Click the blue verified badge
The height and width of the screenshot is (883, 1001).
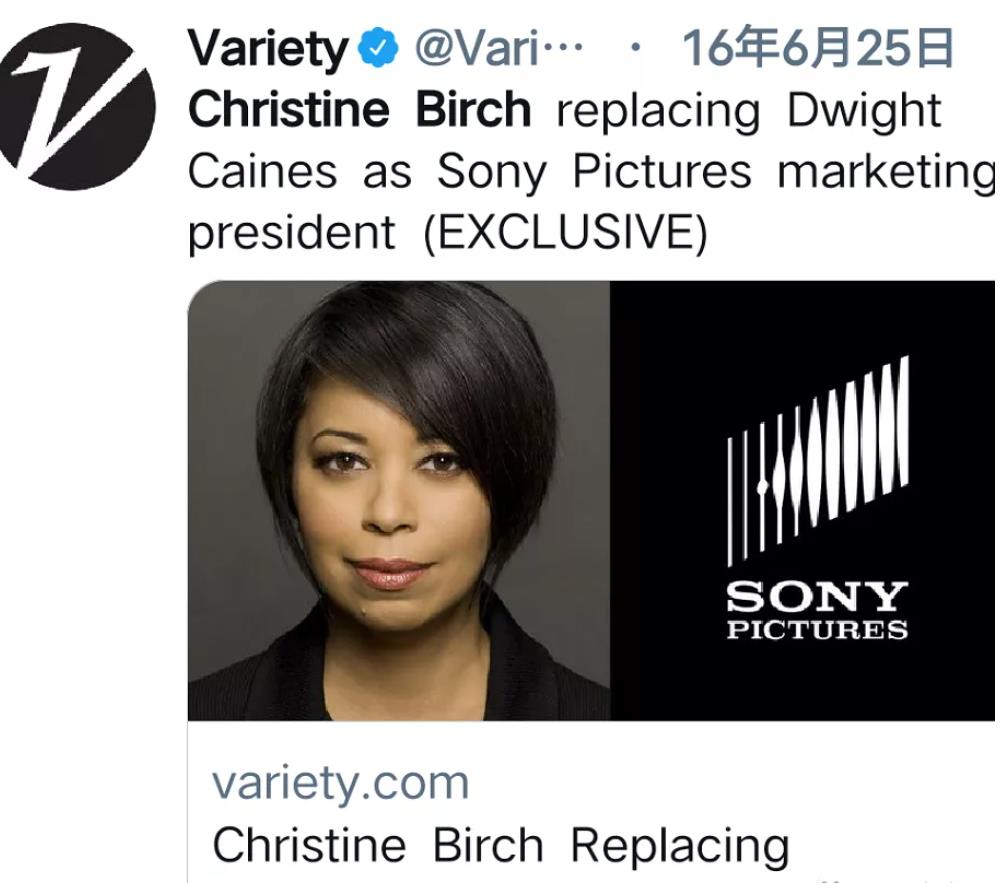pyautogui.click(x=380, y=49)
